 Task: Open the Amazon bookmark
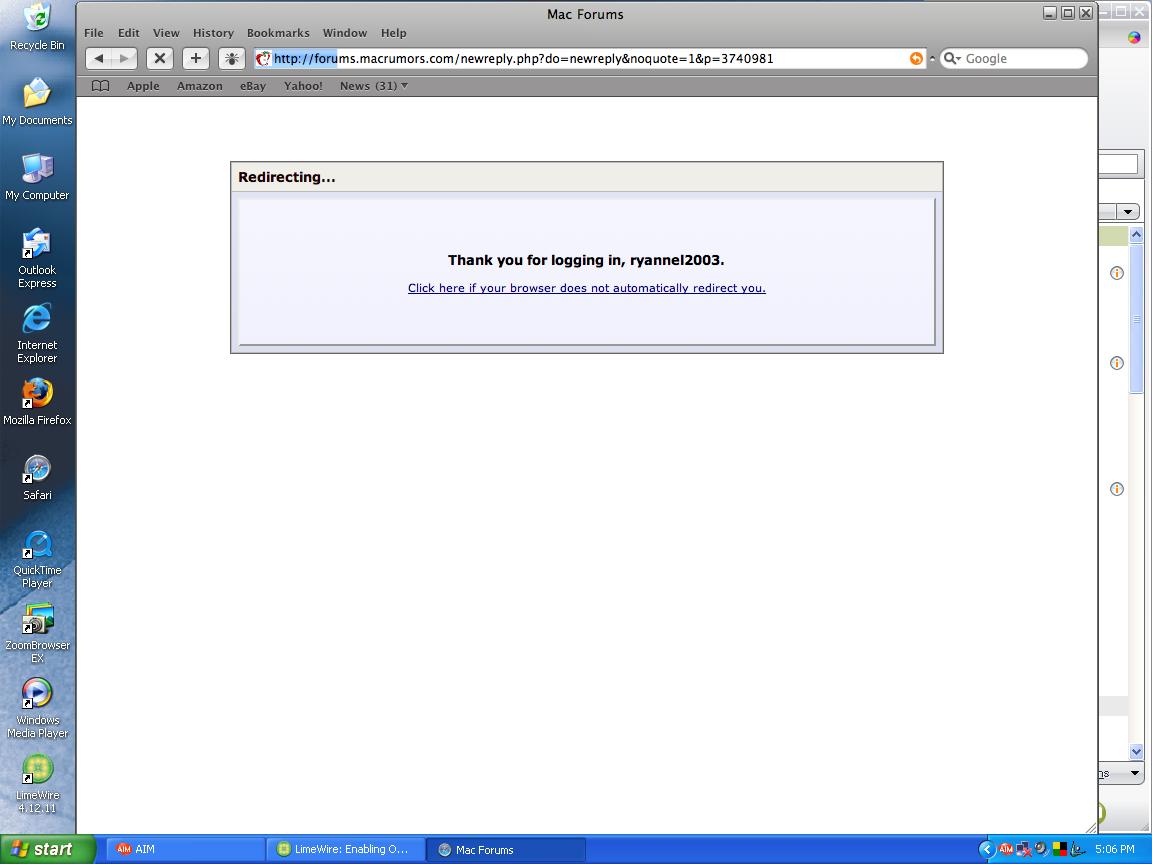pyautogui.click(x=200, y=86)
